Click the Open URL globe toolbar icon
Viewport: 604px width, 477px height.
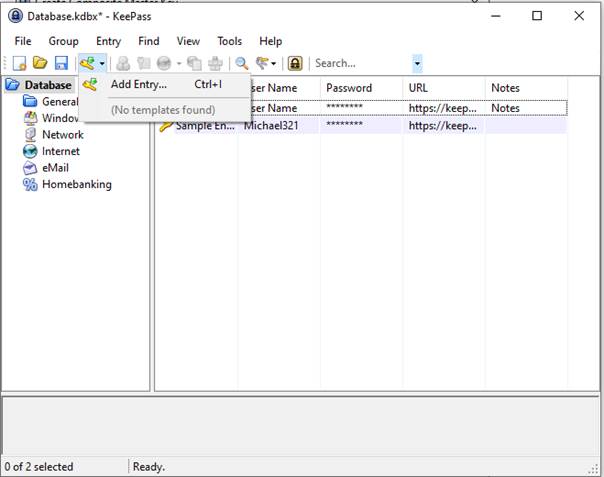pos(164,64)
